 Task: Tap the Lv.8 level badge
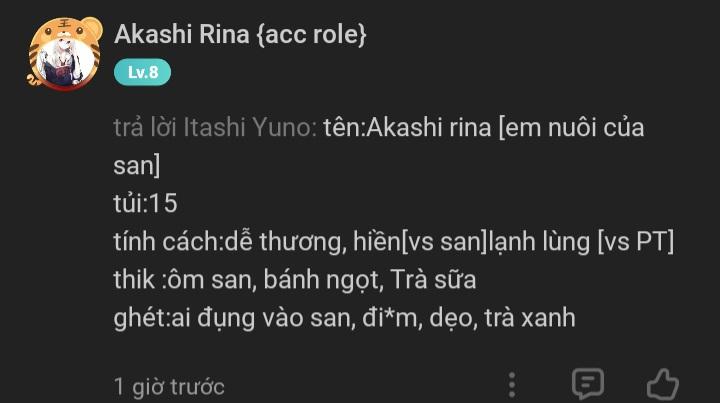click(x=142, y=72)
